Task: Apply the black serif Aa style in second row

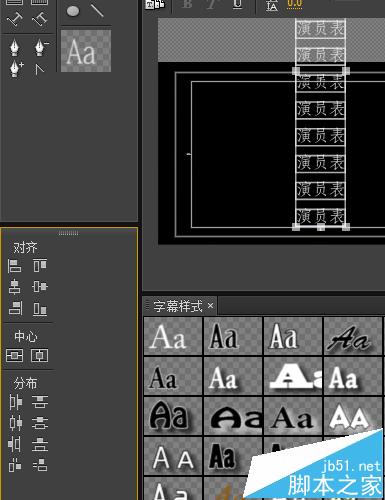Action: pyautogui.click(x=173, y=376)
